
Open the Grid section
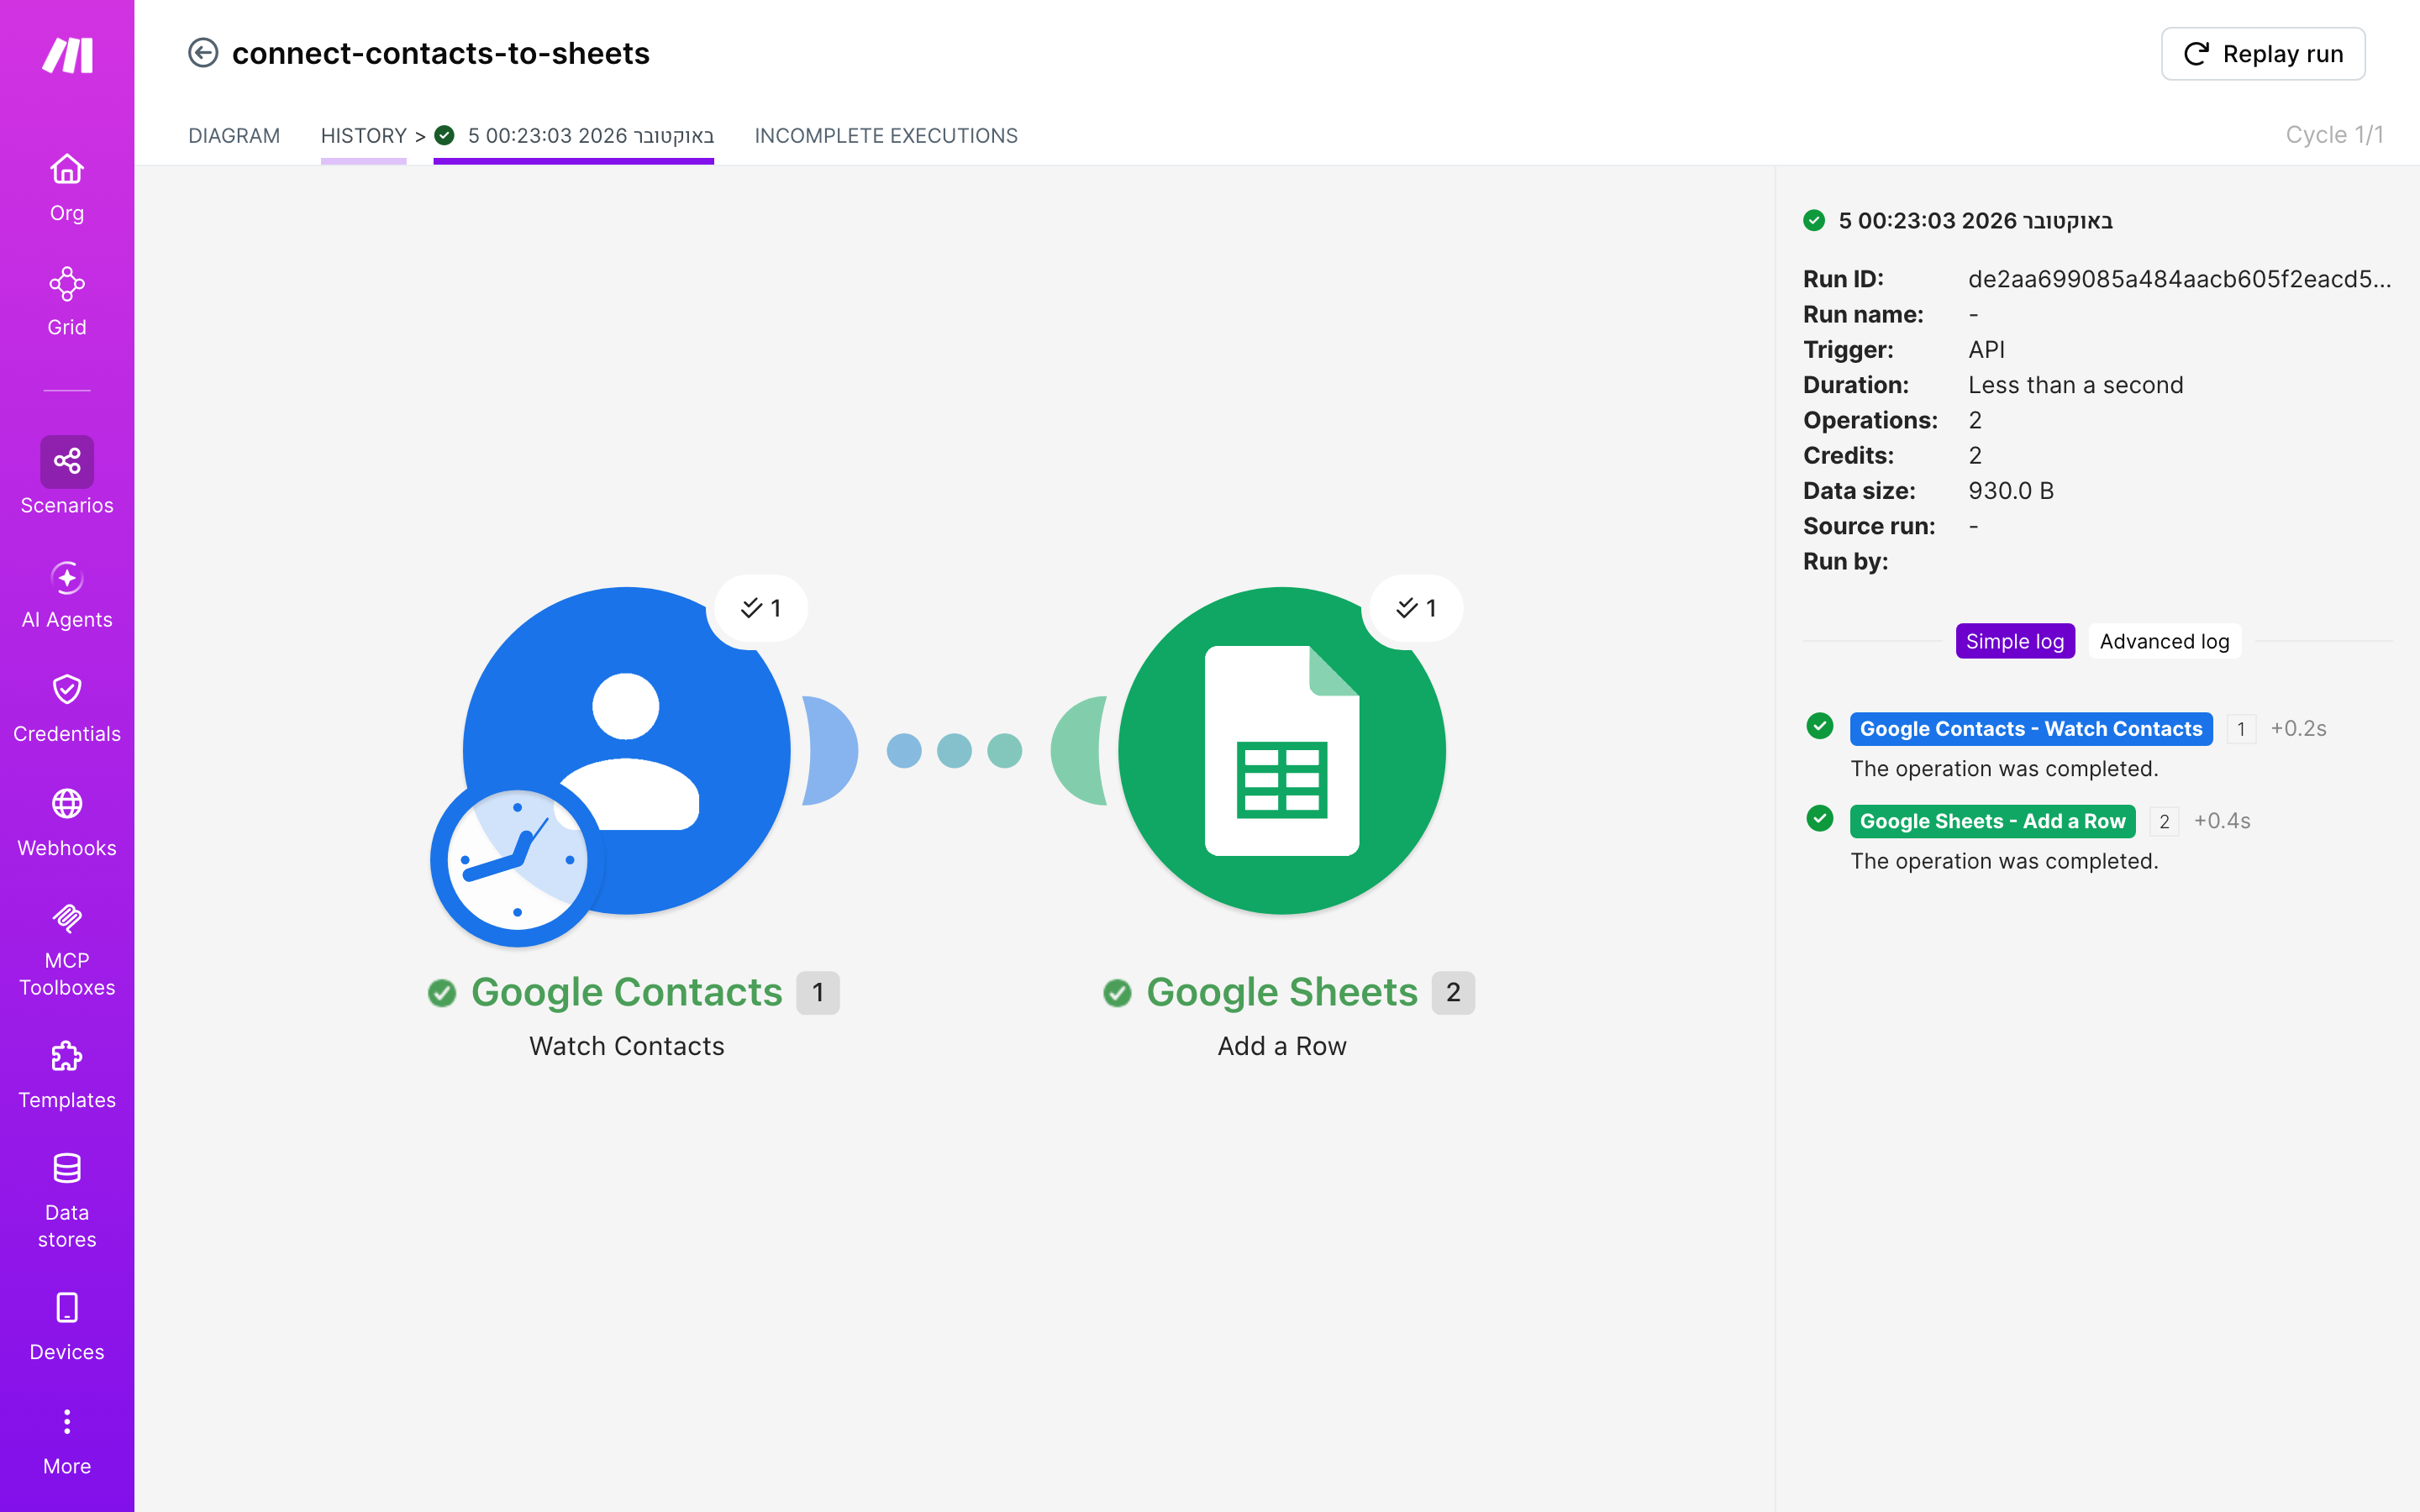click(x=67, y=302)
